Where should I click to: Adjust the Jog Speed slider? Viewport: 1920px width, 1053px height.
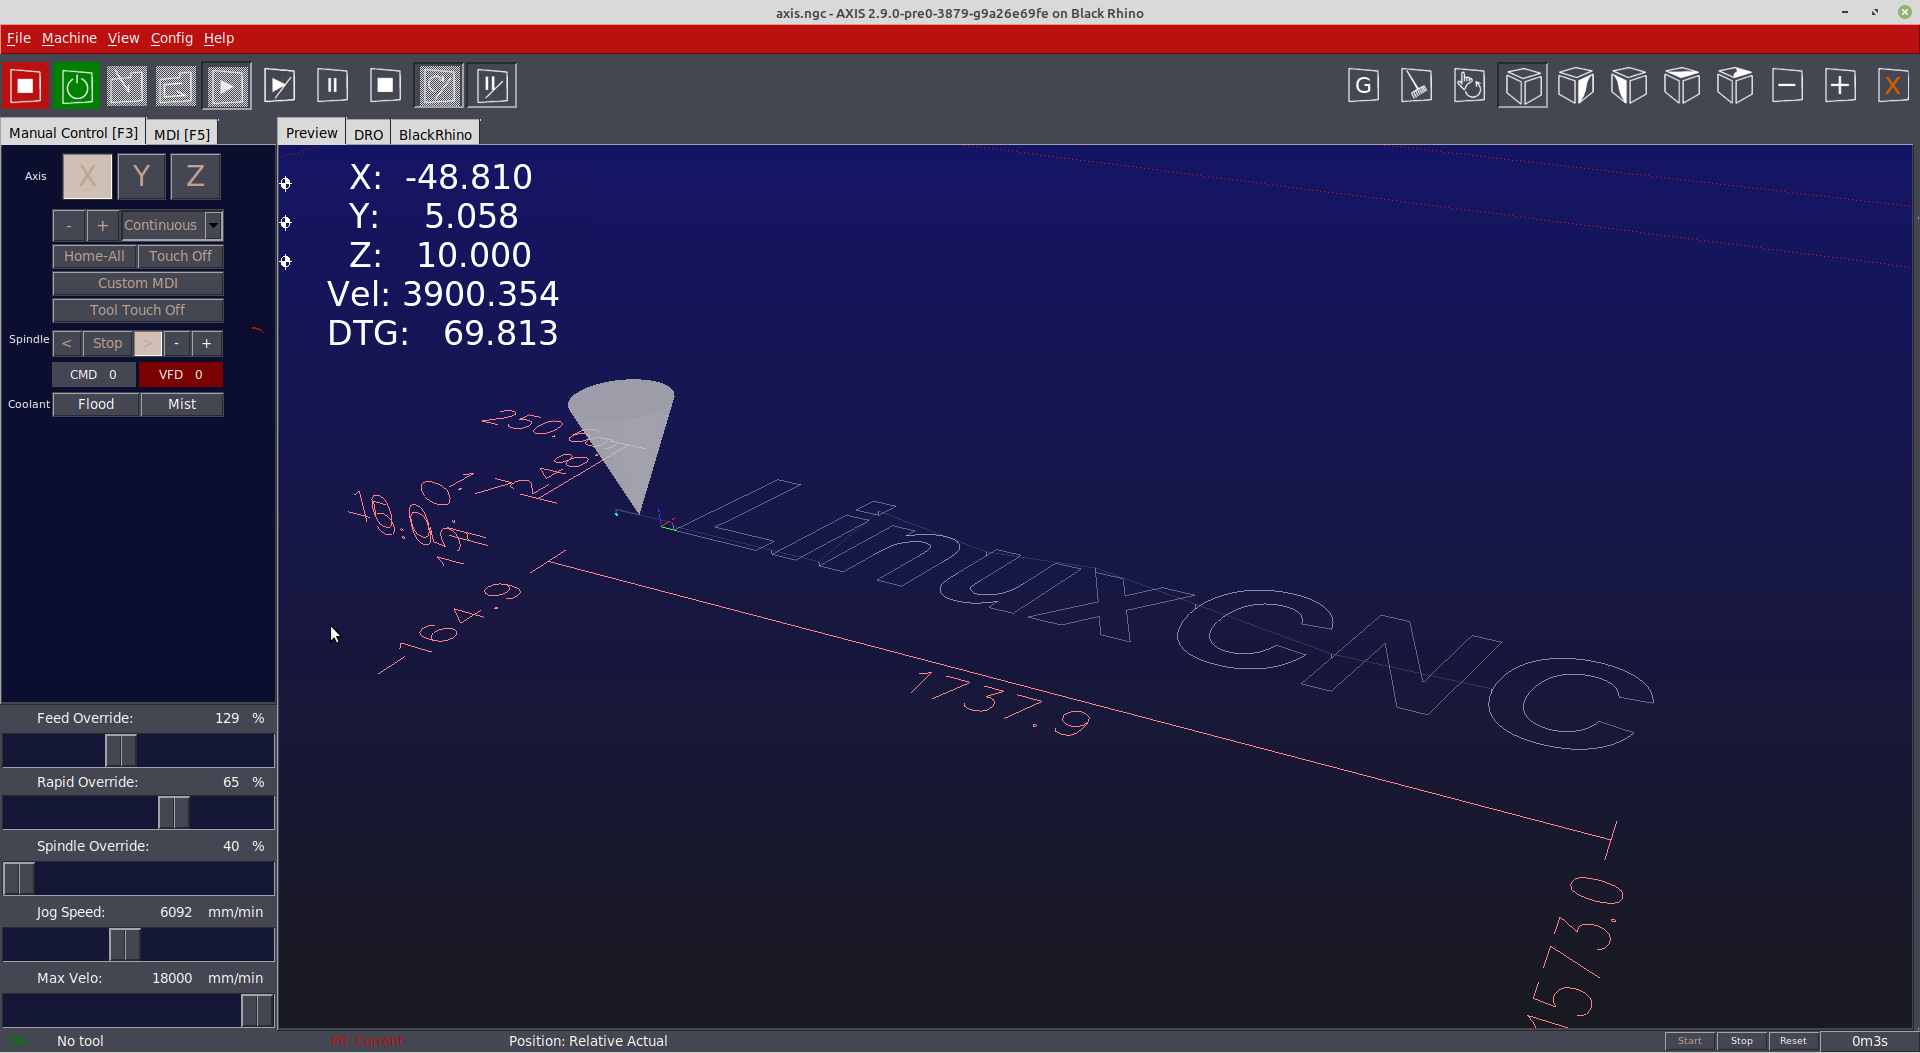(x=138, y=945)
